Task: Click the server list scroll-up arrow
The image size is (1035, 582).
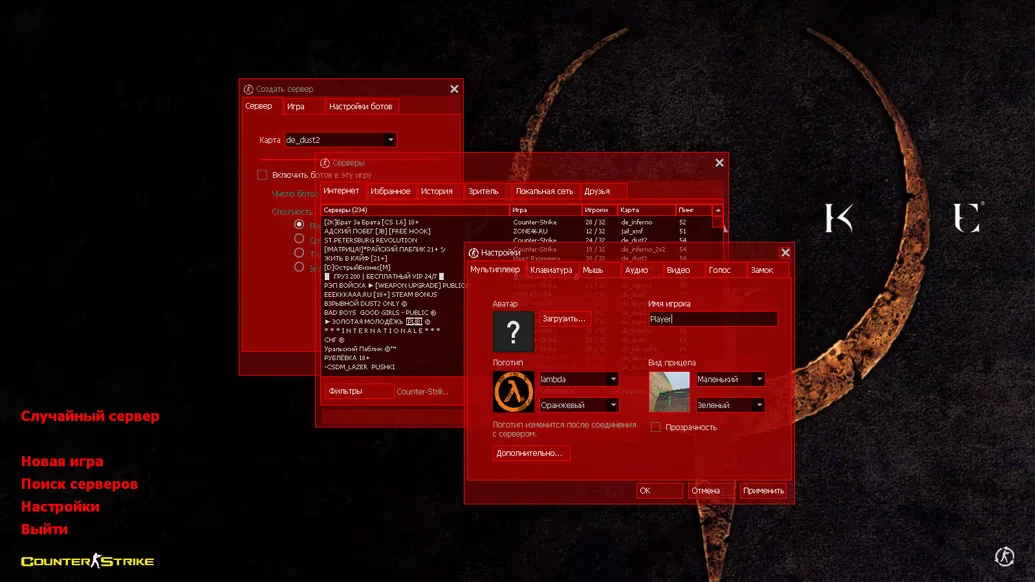Action: click(x=718, y=210)
